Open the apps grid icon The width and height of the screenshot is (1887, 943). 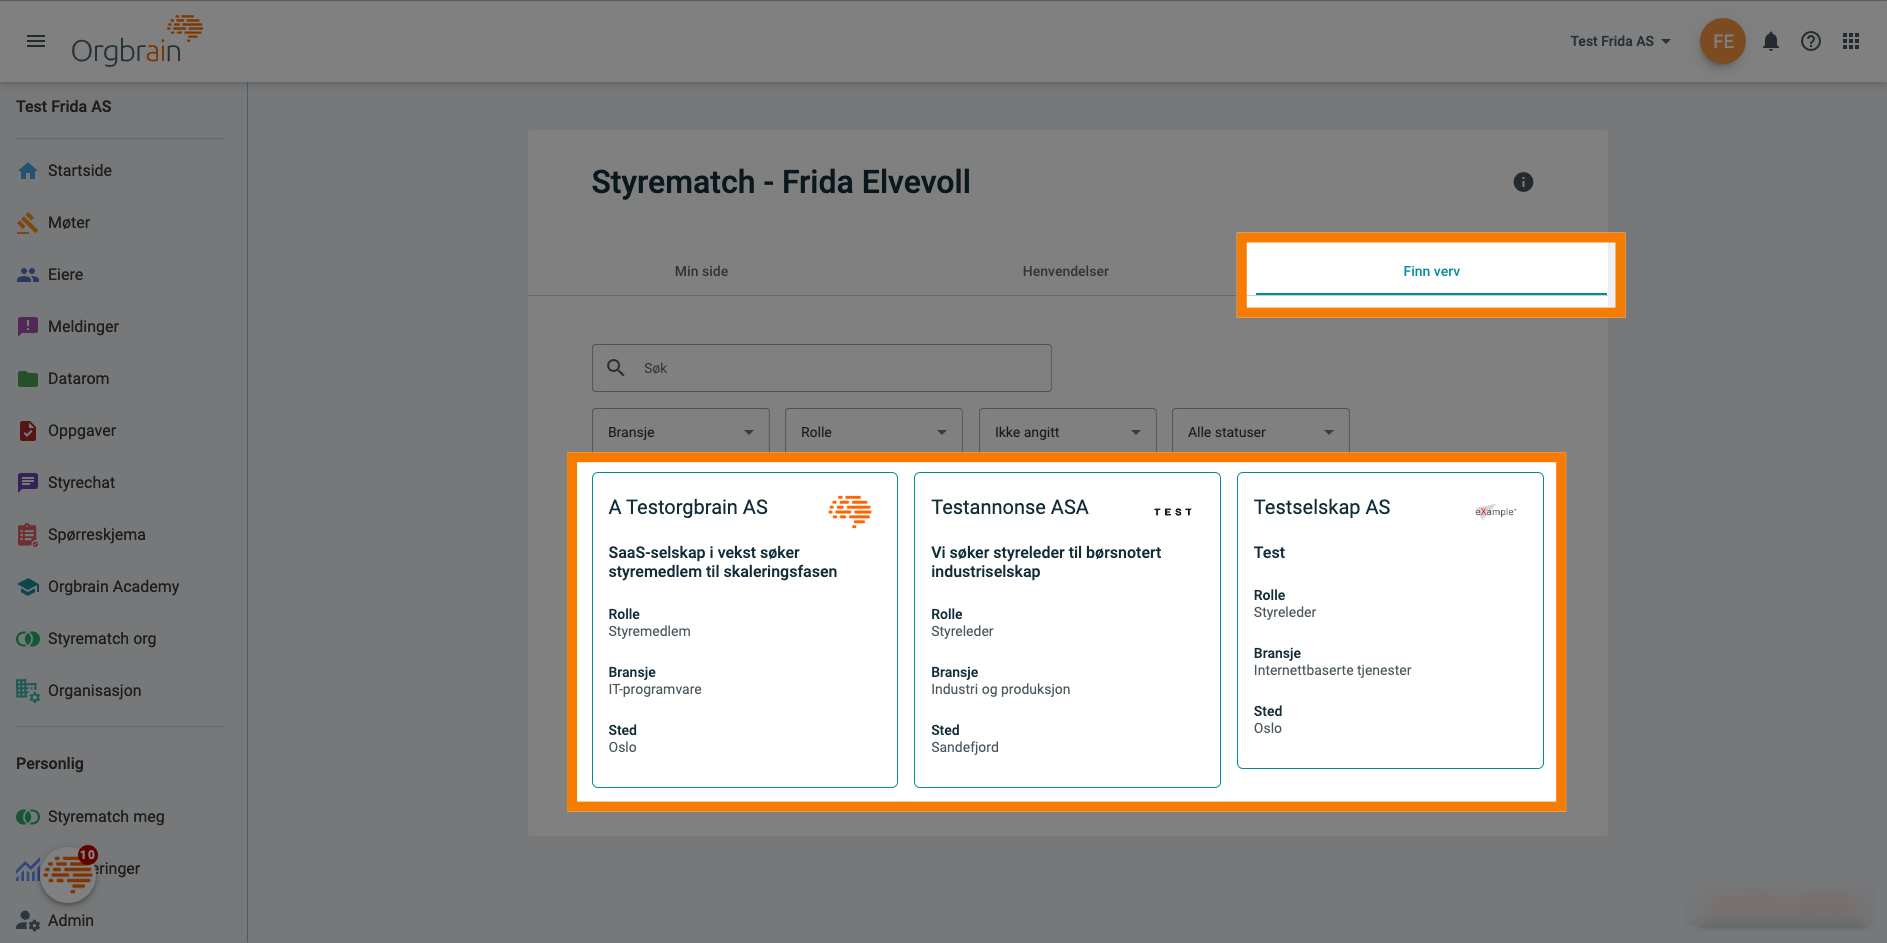point(1851,41)
